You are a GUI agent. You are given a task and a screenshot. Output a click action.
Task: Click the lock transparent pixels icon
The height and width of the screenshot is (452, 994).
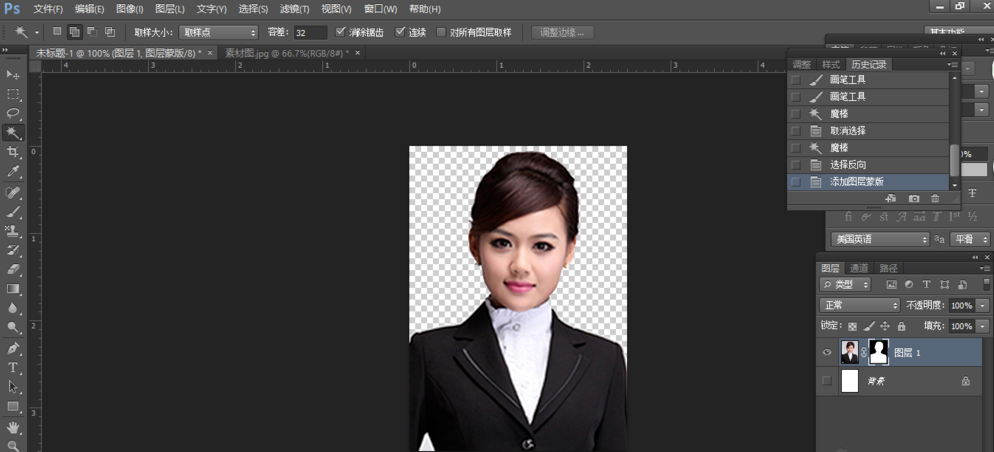[x=852, y=326]
